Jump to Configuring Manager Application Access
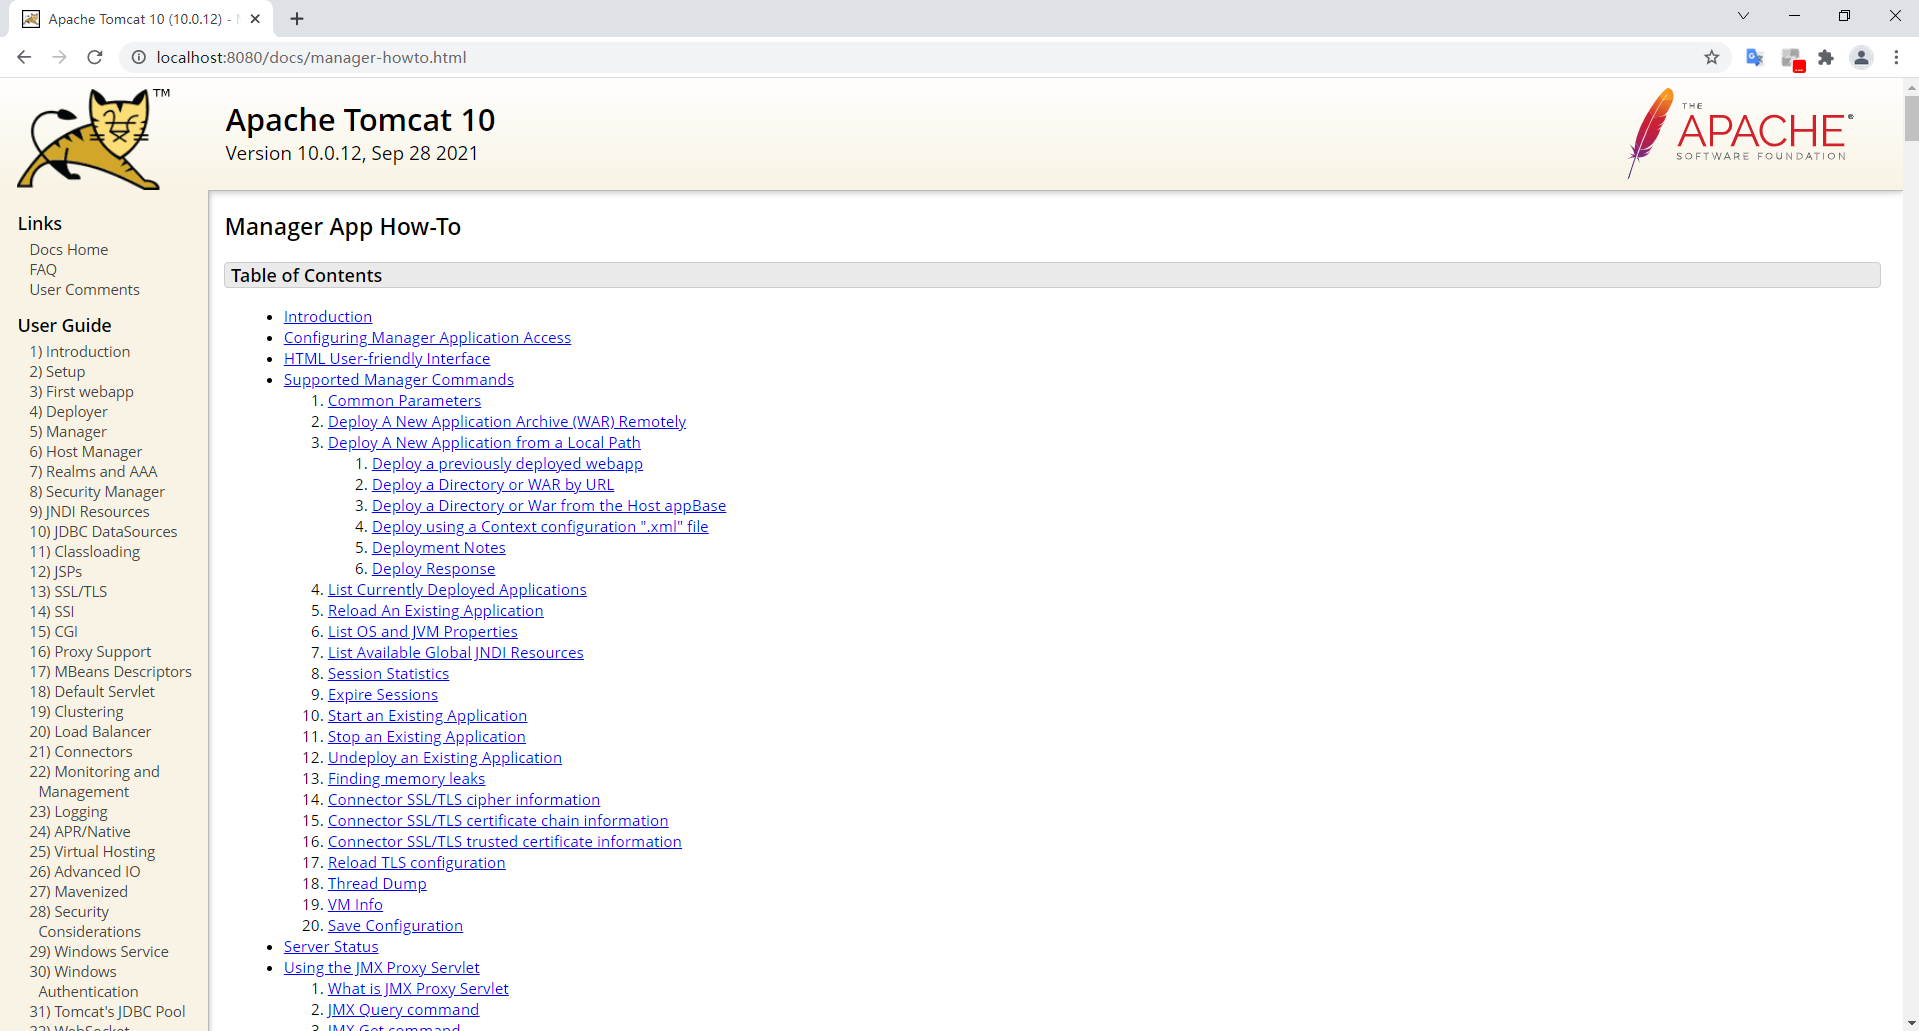1919x1031 pixels. (x=427, y=338)
